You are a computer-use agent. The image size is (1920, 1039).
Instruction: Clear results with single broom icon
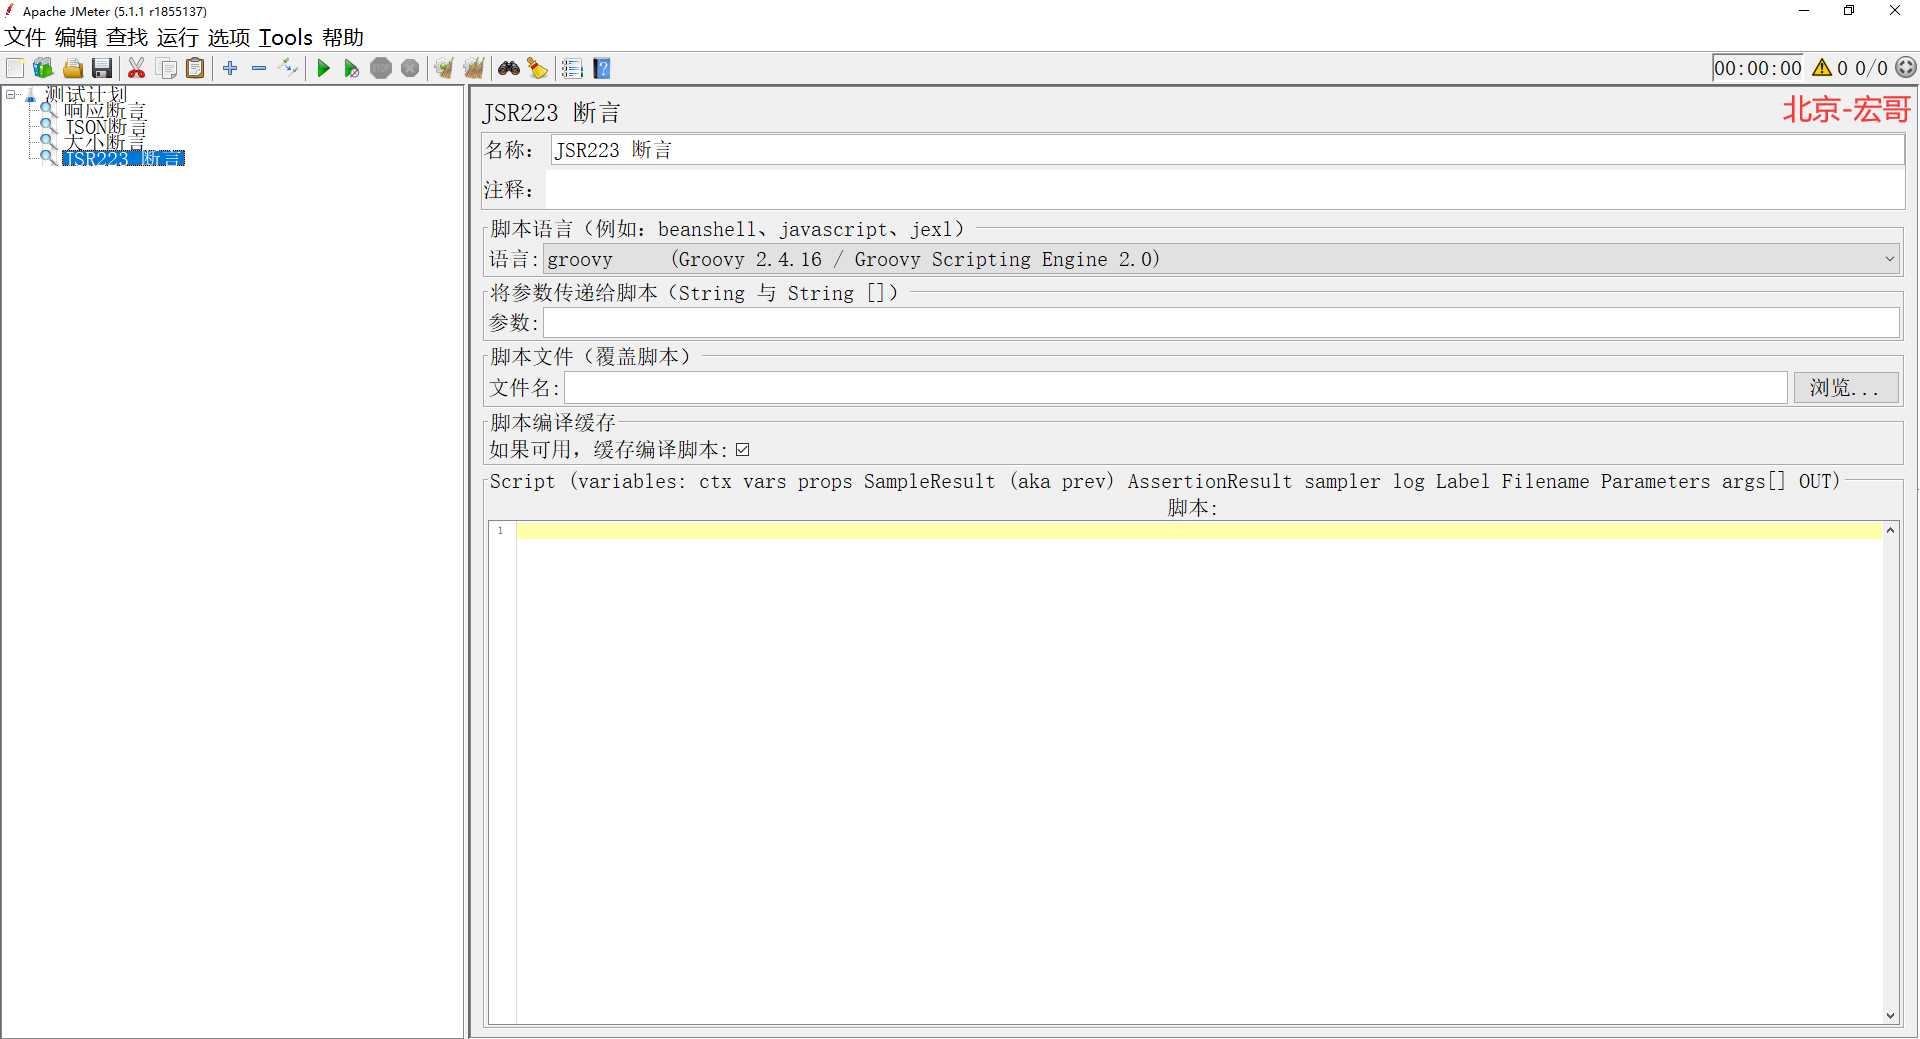444,68
